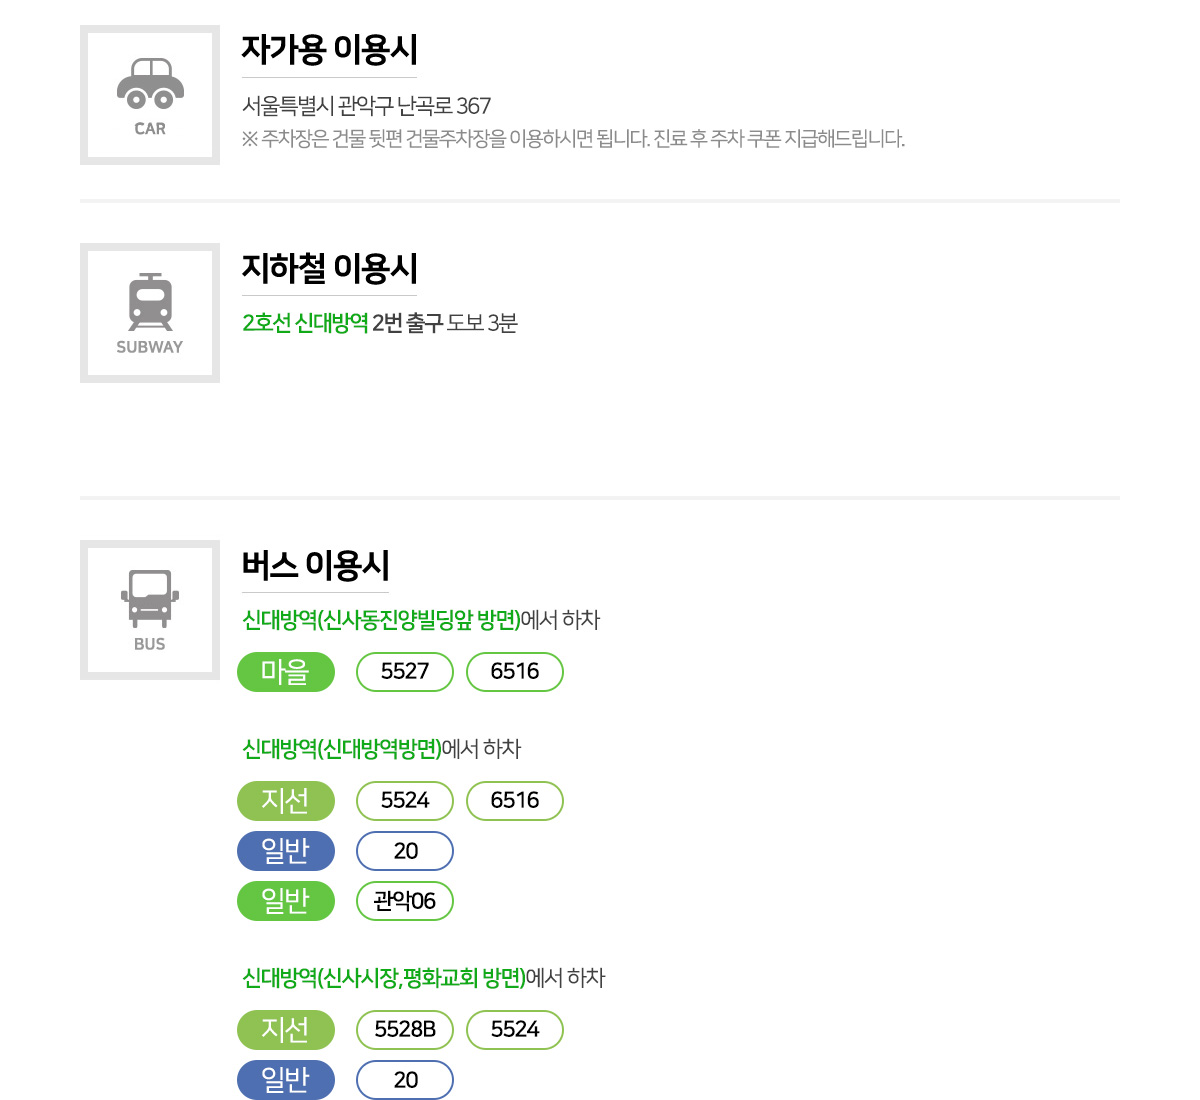Click bus number 5524 beside 6516
The height and width of the screenshot is (1100, 1200).
tap(405, 801)
